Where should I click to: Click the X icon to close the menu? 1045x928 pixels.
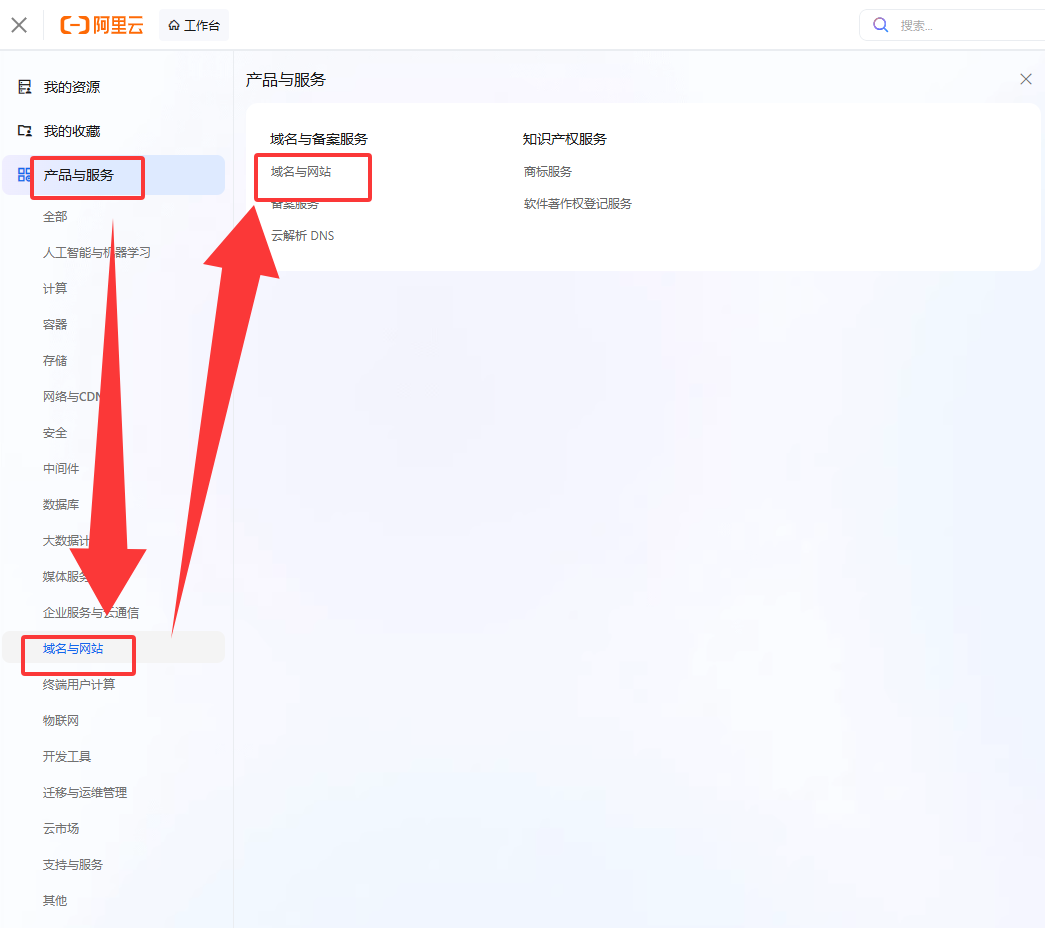tap(19, 25)
